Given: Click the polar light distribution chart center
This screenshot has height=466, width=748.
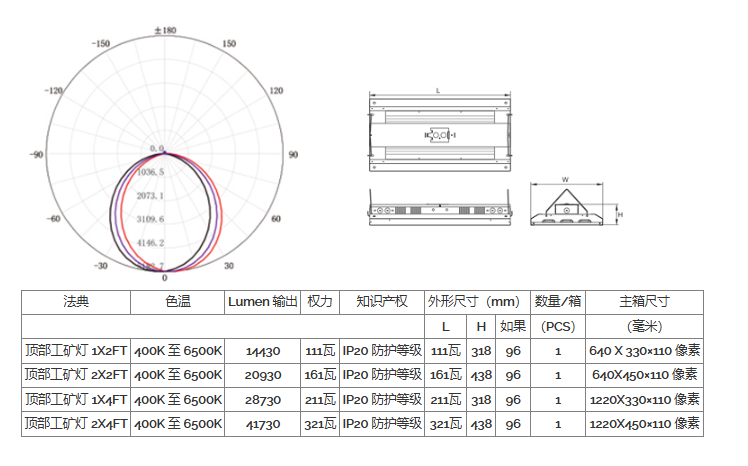Looking at the screenshot, I should coord(165,155).
